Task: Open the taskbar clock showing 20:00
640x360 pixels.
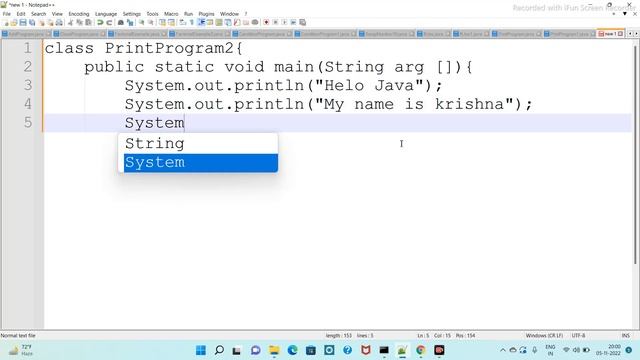Action: coord(609,350)
